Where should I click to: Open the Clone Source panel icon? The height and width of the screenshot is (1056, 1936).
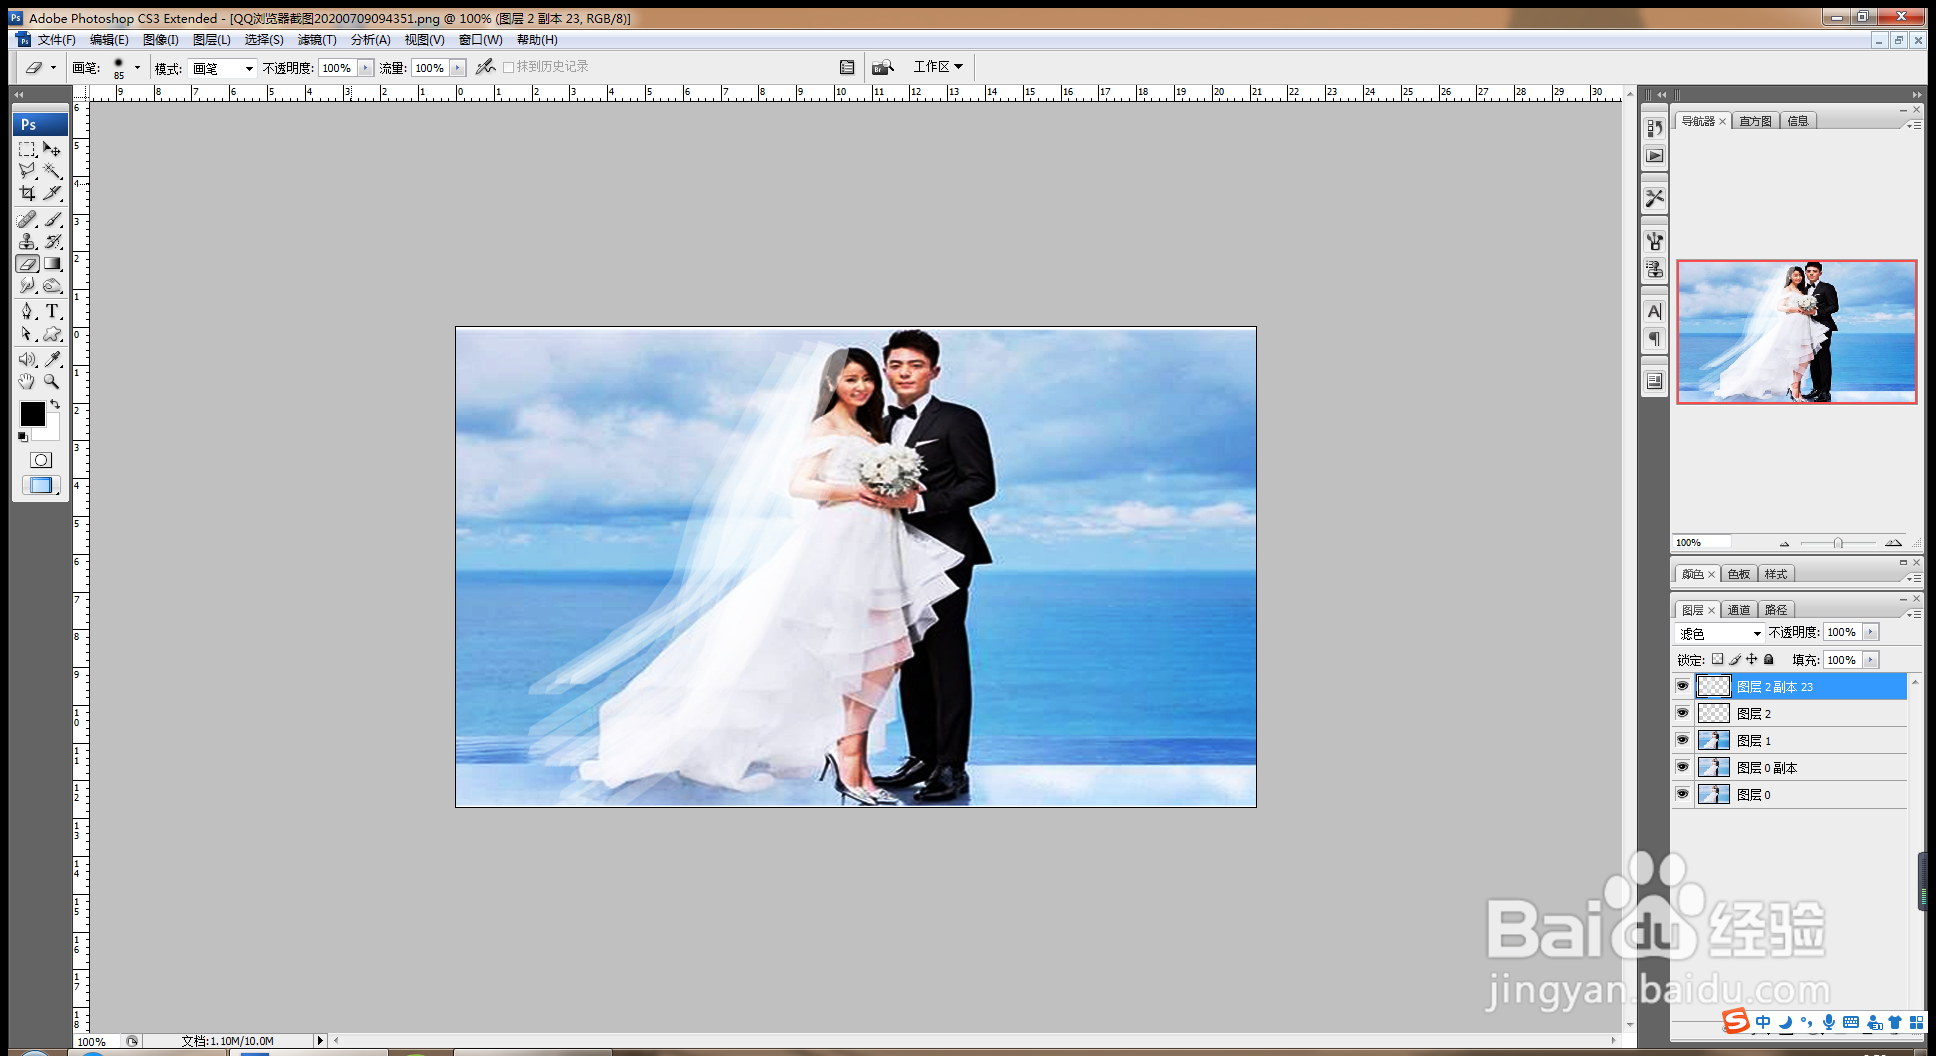pyautogui.click(x=1655, y=269)
